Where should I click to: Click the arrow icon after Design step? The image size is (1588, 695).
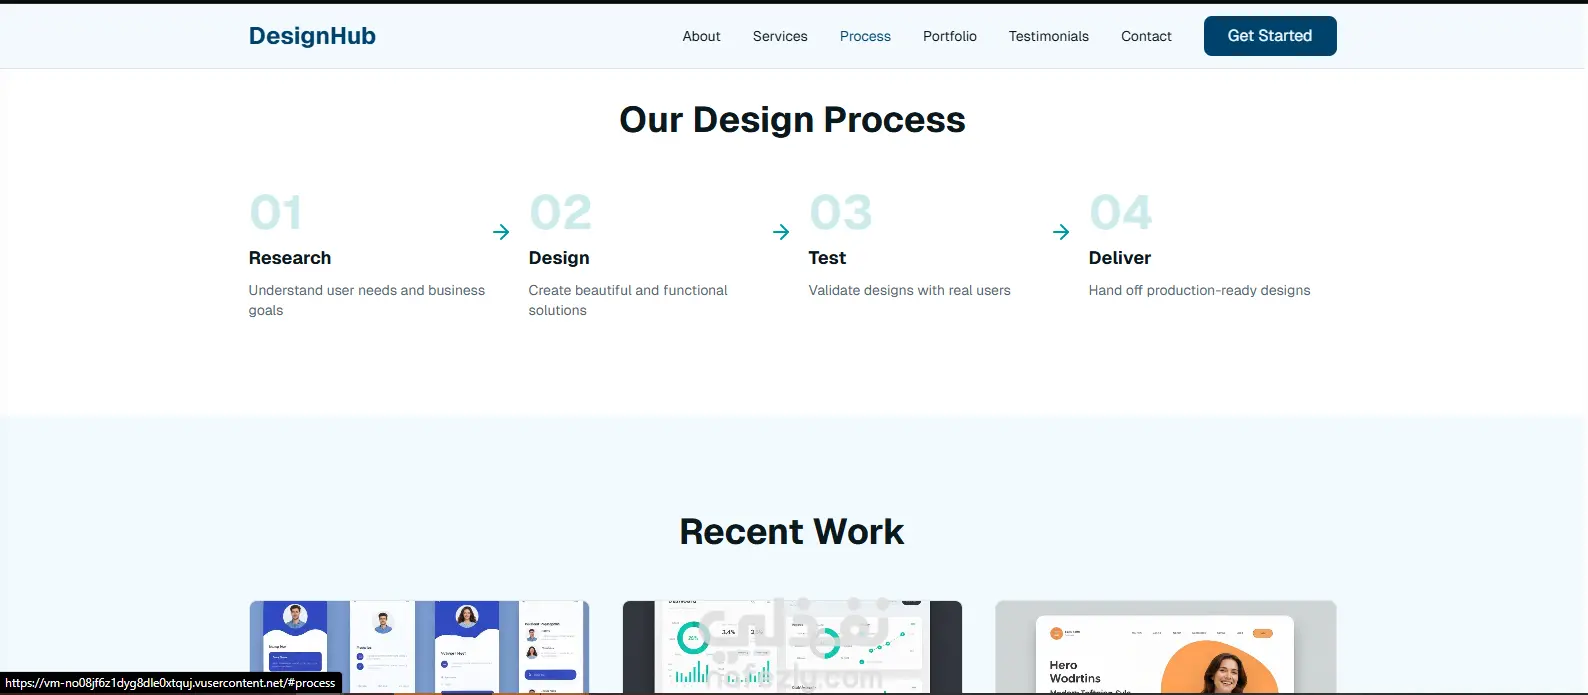(781, 232)
